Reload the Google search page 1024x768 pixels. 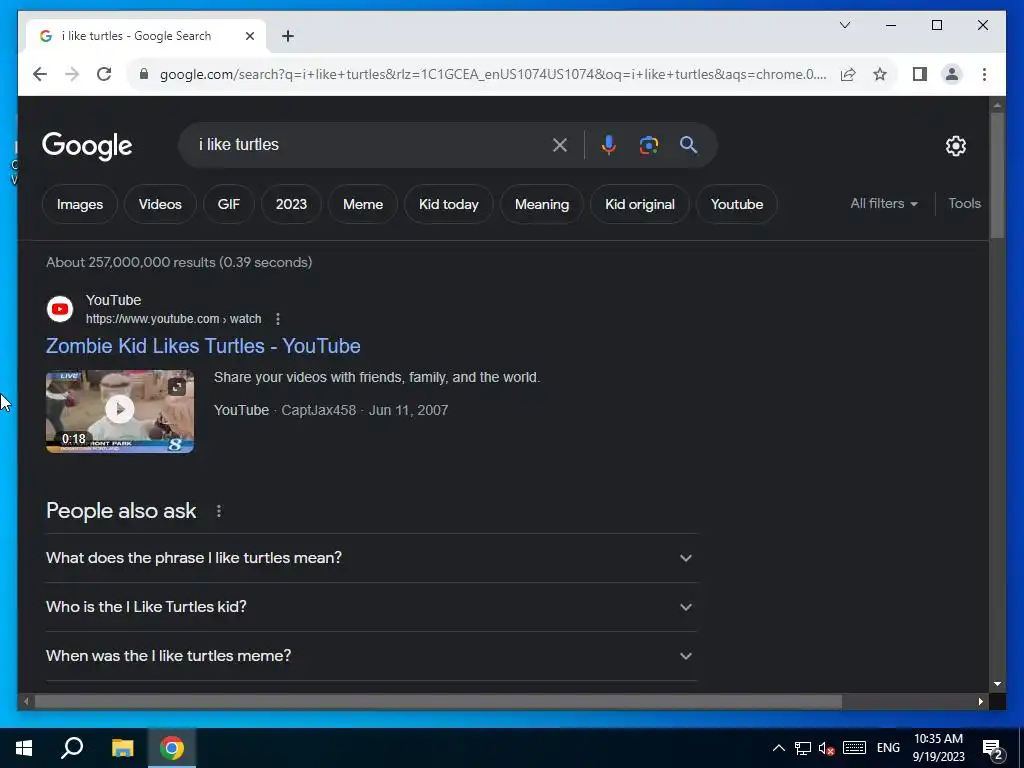[104, 74]
